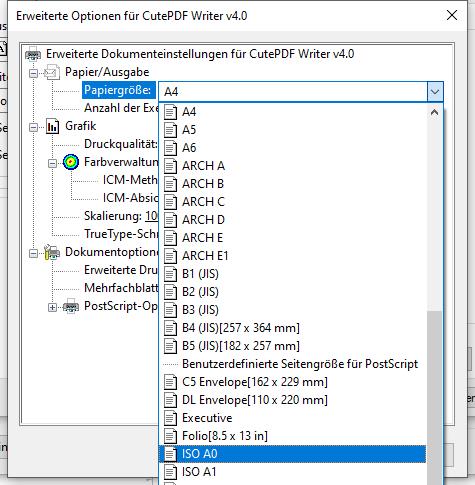Image resolution: width=475 pixels, height=485 pixels.
Task: Click the scrollbar up arrow in paper list
Action: pos(434,112)
